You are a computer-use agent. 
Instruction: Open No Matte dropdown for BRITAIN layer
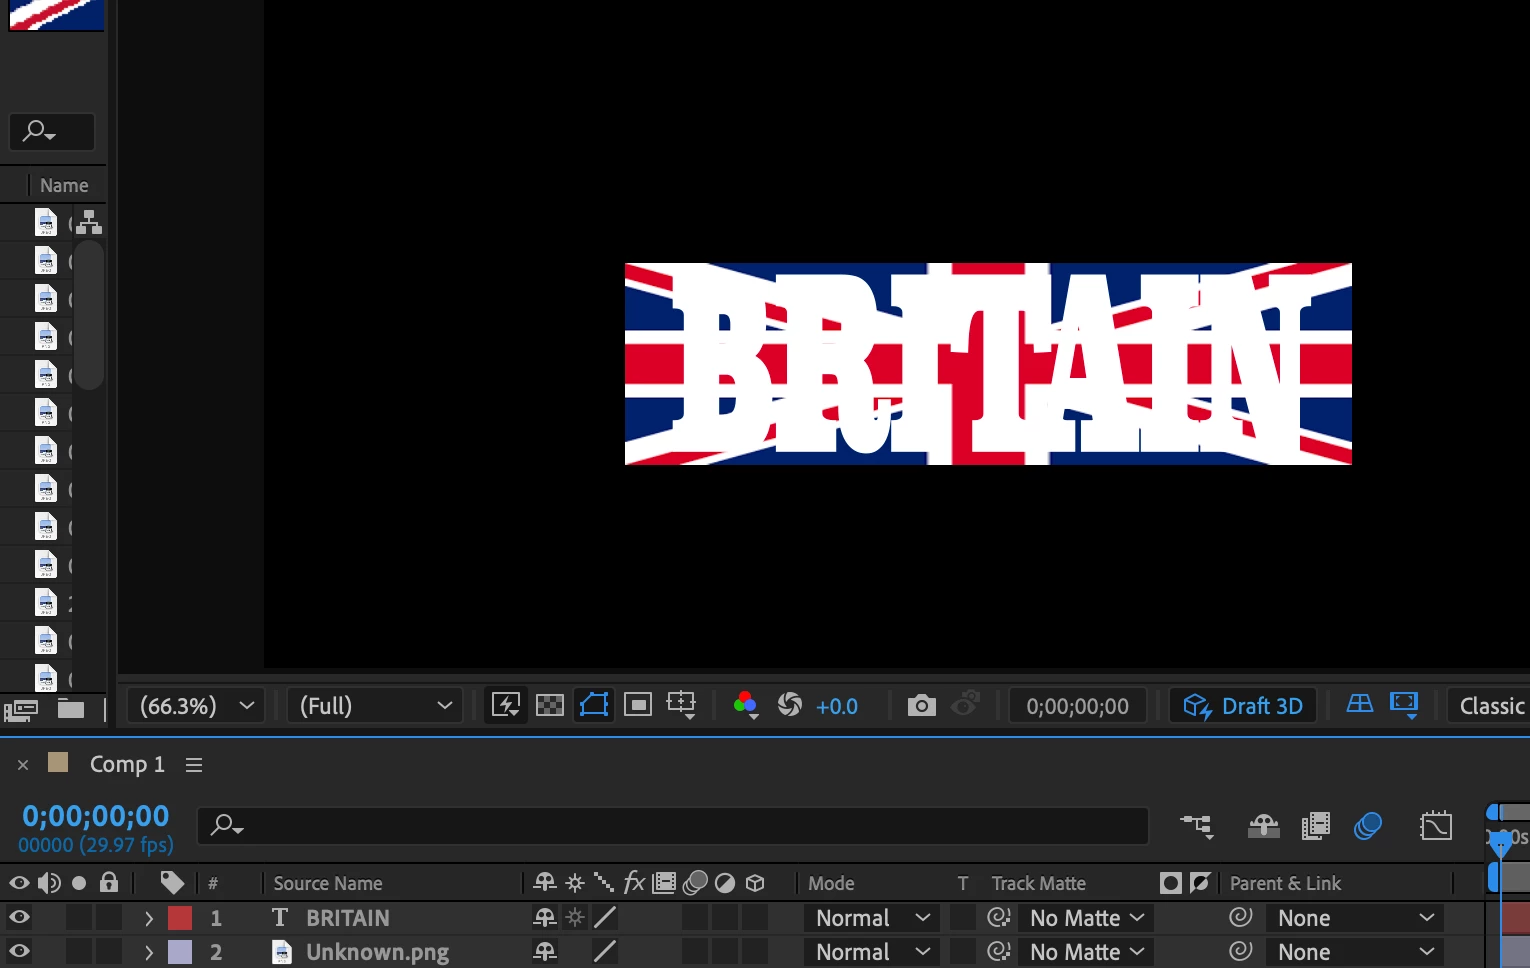[1087, 918]
